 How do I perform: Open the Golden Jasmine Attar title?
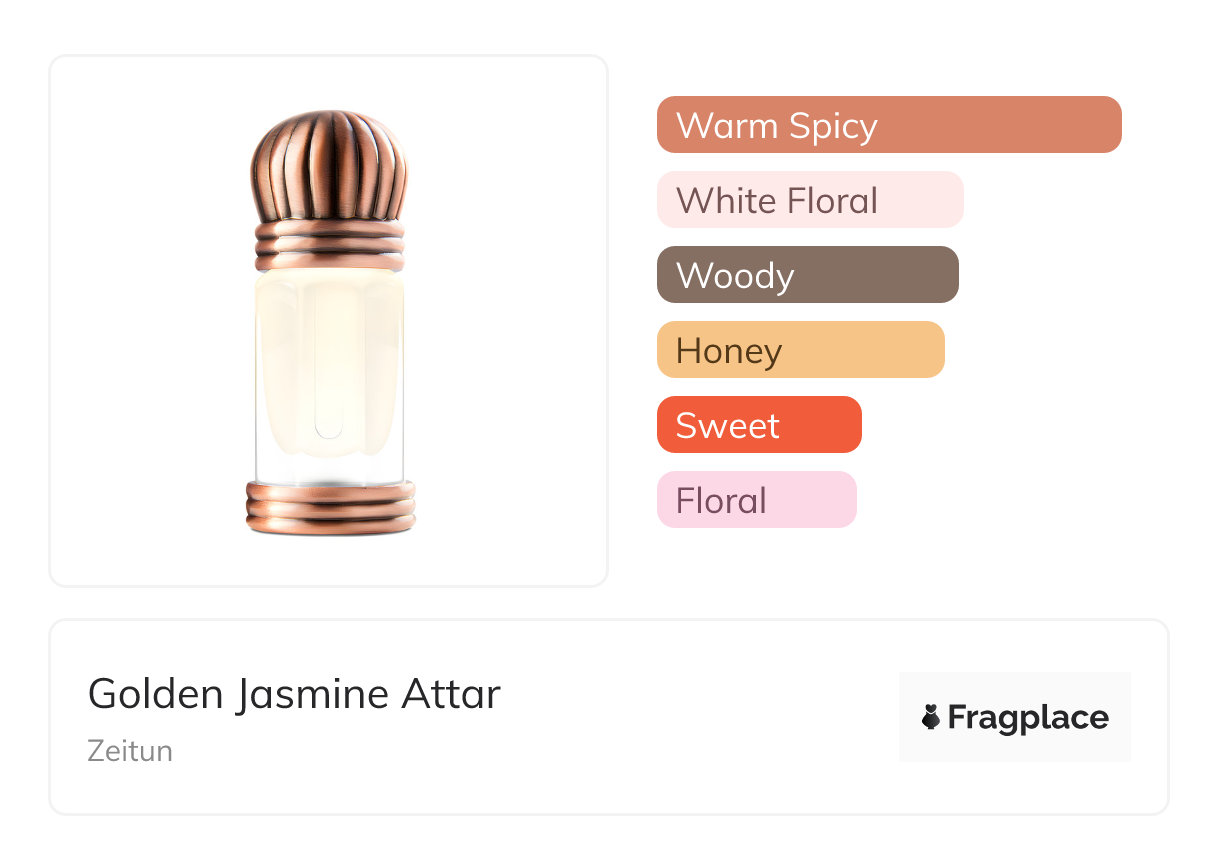coord(294,693)
